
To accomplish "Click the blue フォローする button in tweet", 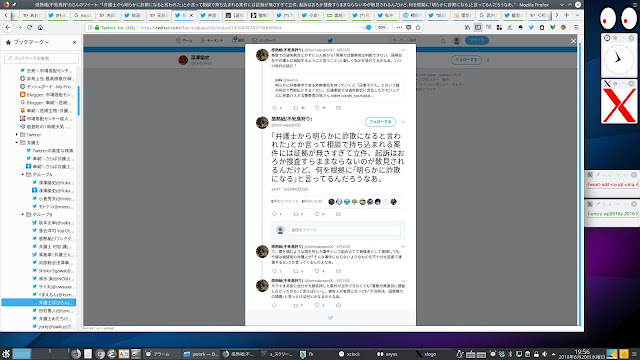I will click(380, 122).
